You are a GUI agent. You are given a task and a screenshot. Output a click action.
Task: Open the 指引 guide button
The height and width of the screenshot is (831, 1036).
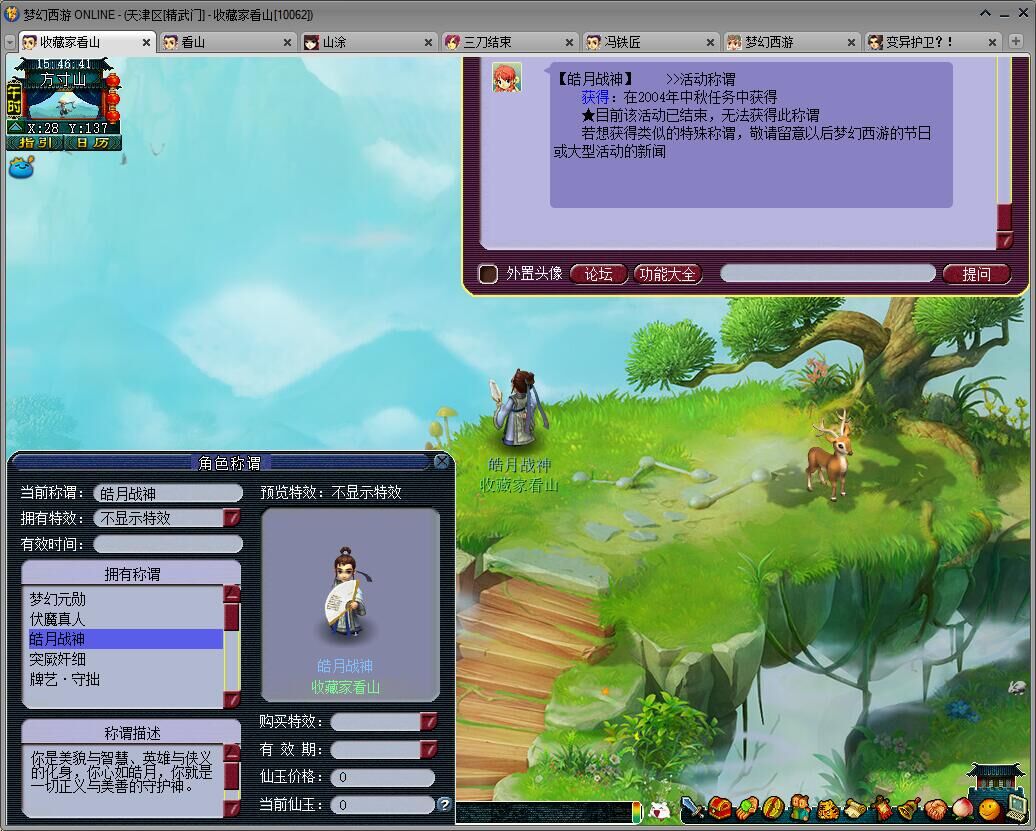[36, 143]
